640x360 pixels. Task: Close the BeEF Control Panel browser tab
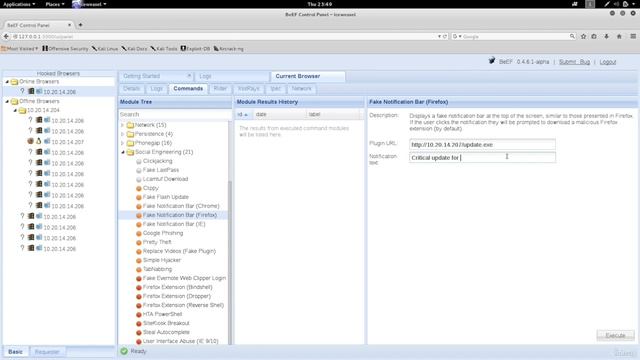click(69, 25)
